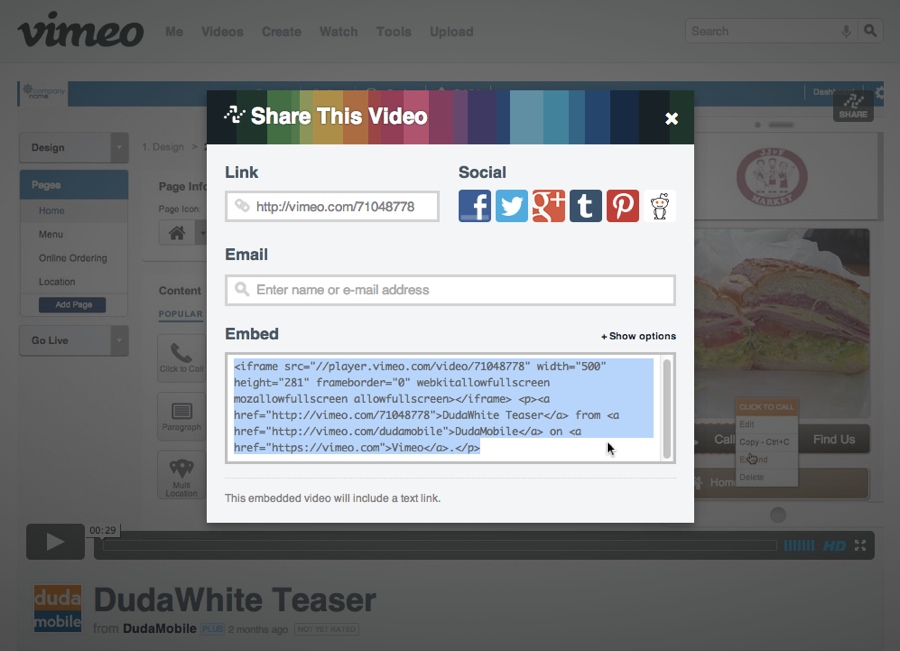This screenshot has width=900, height=651.
Task: Open the Me menu
Action: (174, 32)
